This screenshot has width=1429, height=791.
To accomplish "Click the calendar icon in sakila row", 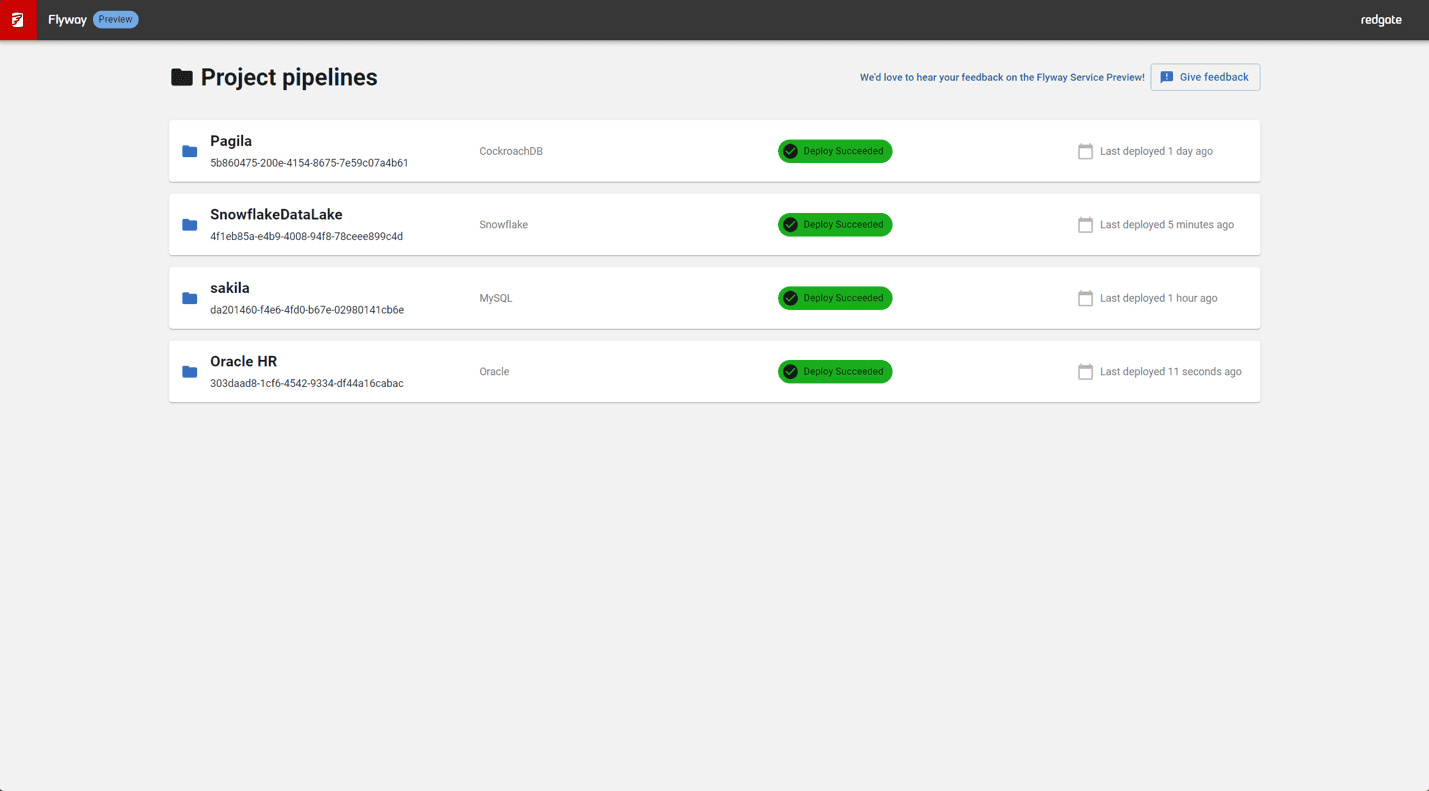I will 1085,298.
